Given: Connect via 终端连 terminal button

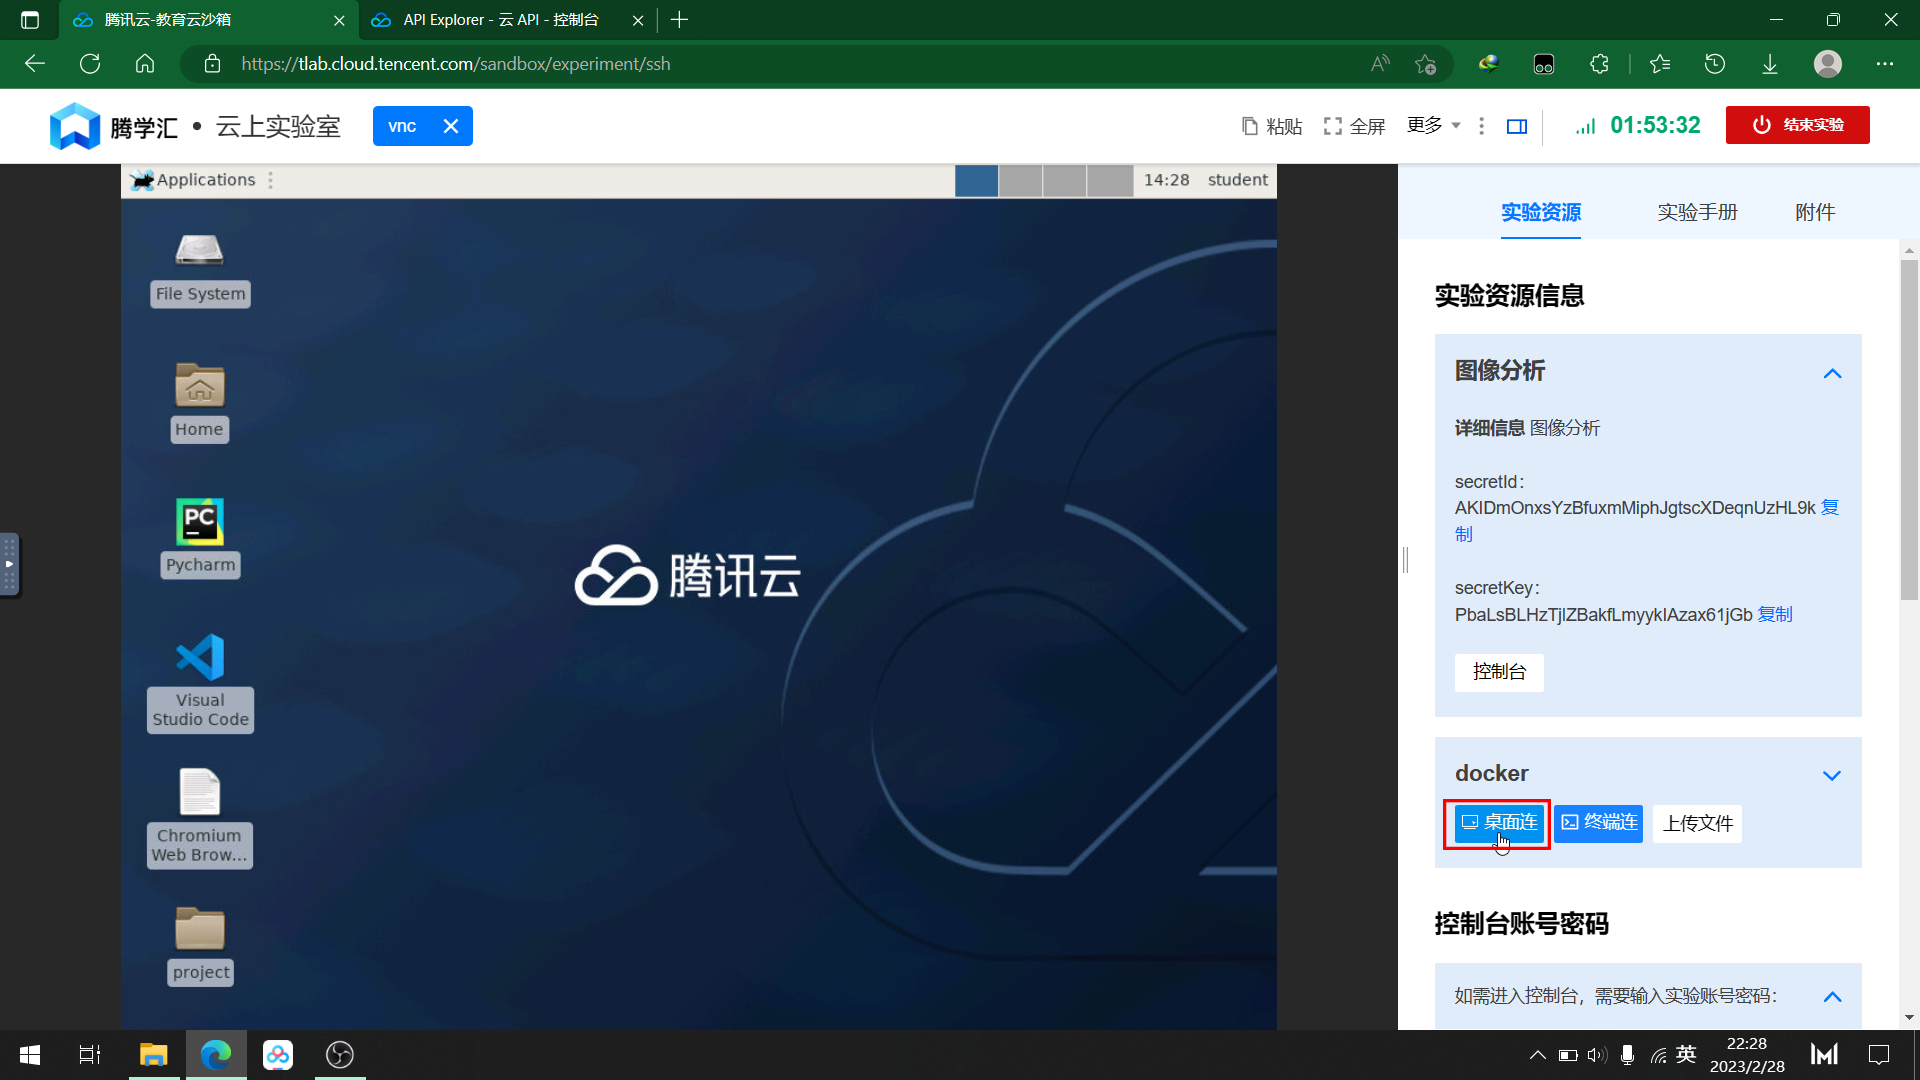Looking at the screenshot, I should click(1598, 823).
